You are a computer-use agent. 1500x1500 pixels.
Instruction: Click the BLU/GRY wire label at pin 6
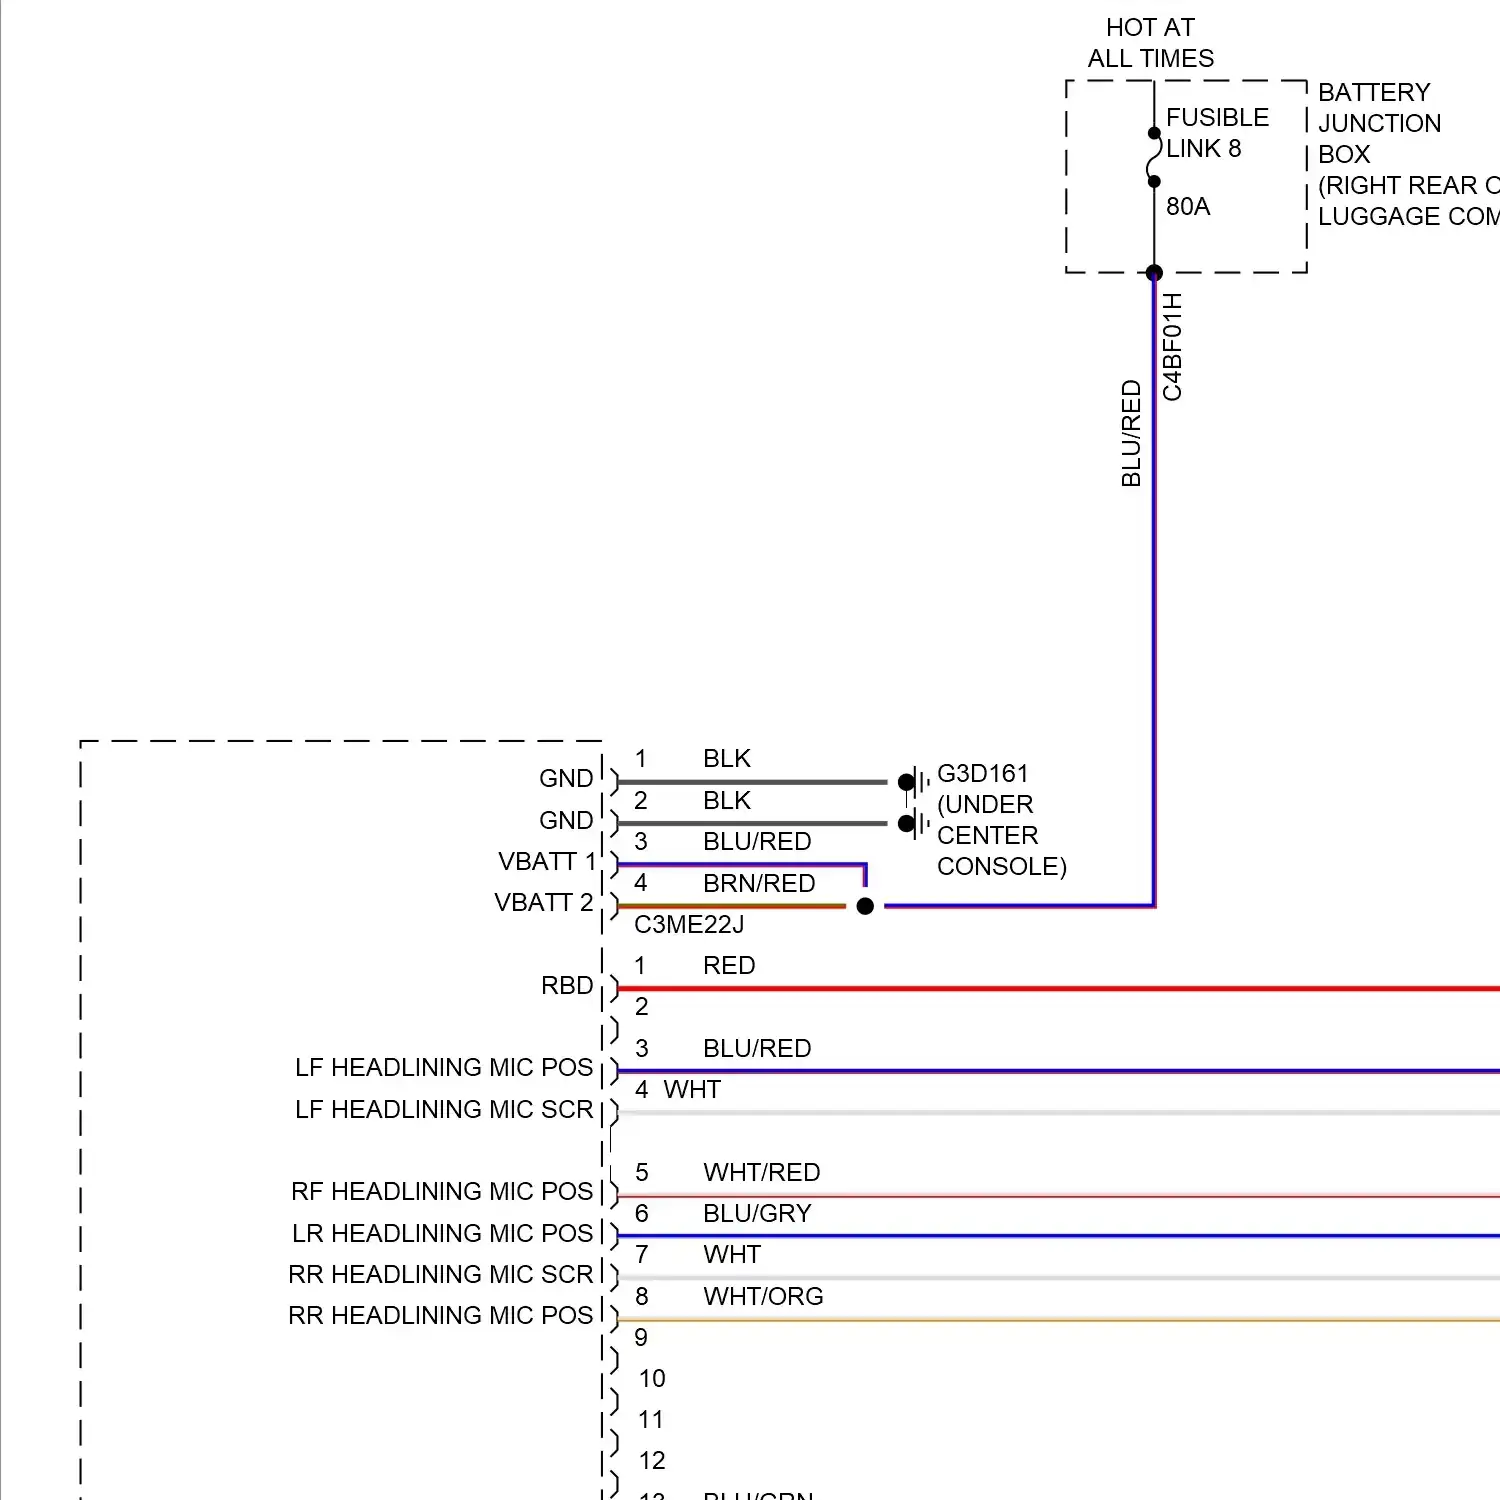pyautogui.click(x=757, y=1214)
